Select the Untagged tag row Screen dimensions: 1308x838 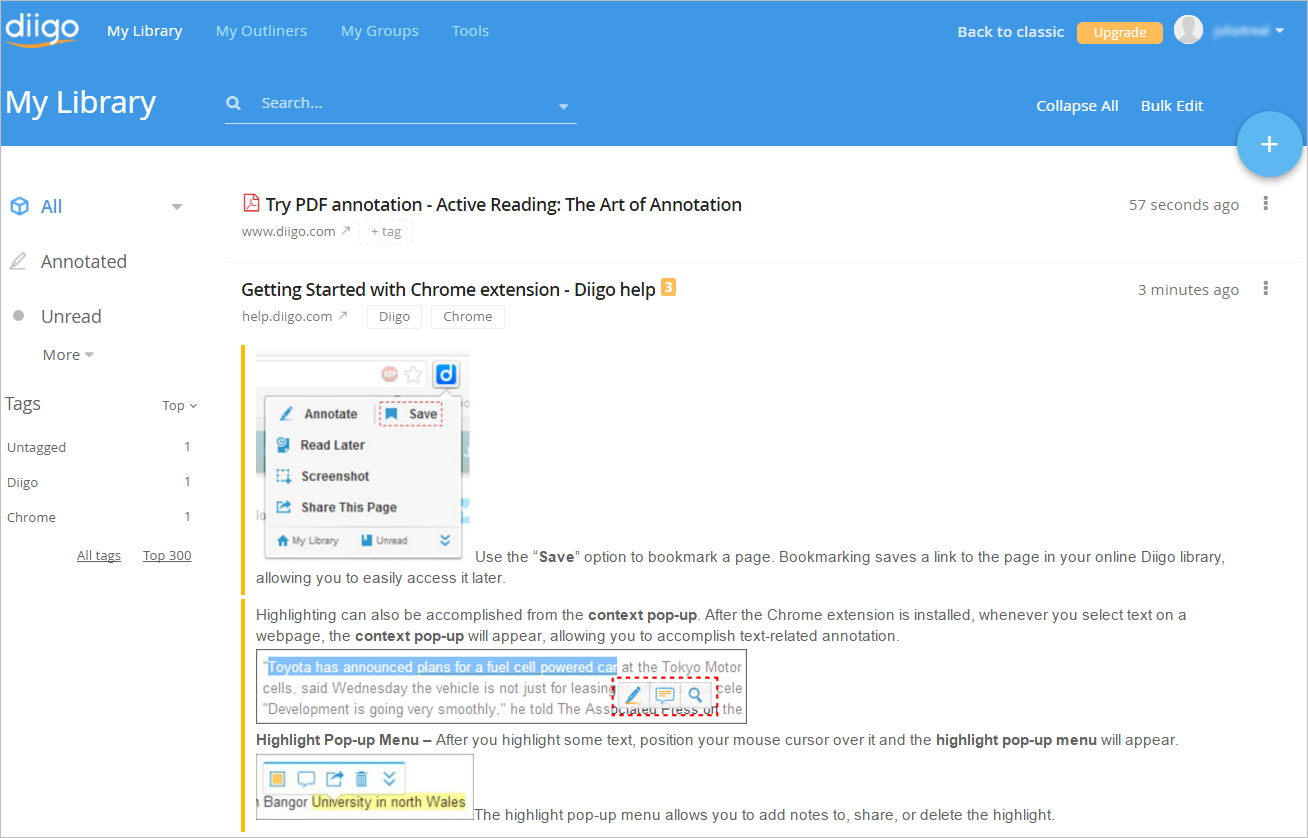[98, 447]
